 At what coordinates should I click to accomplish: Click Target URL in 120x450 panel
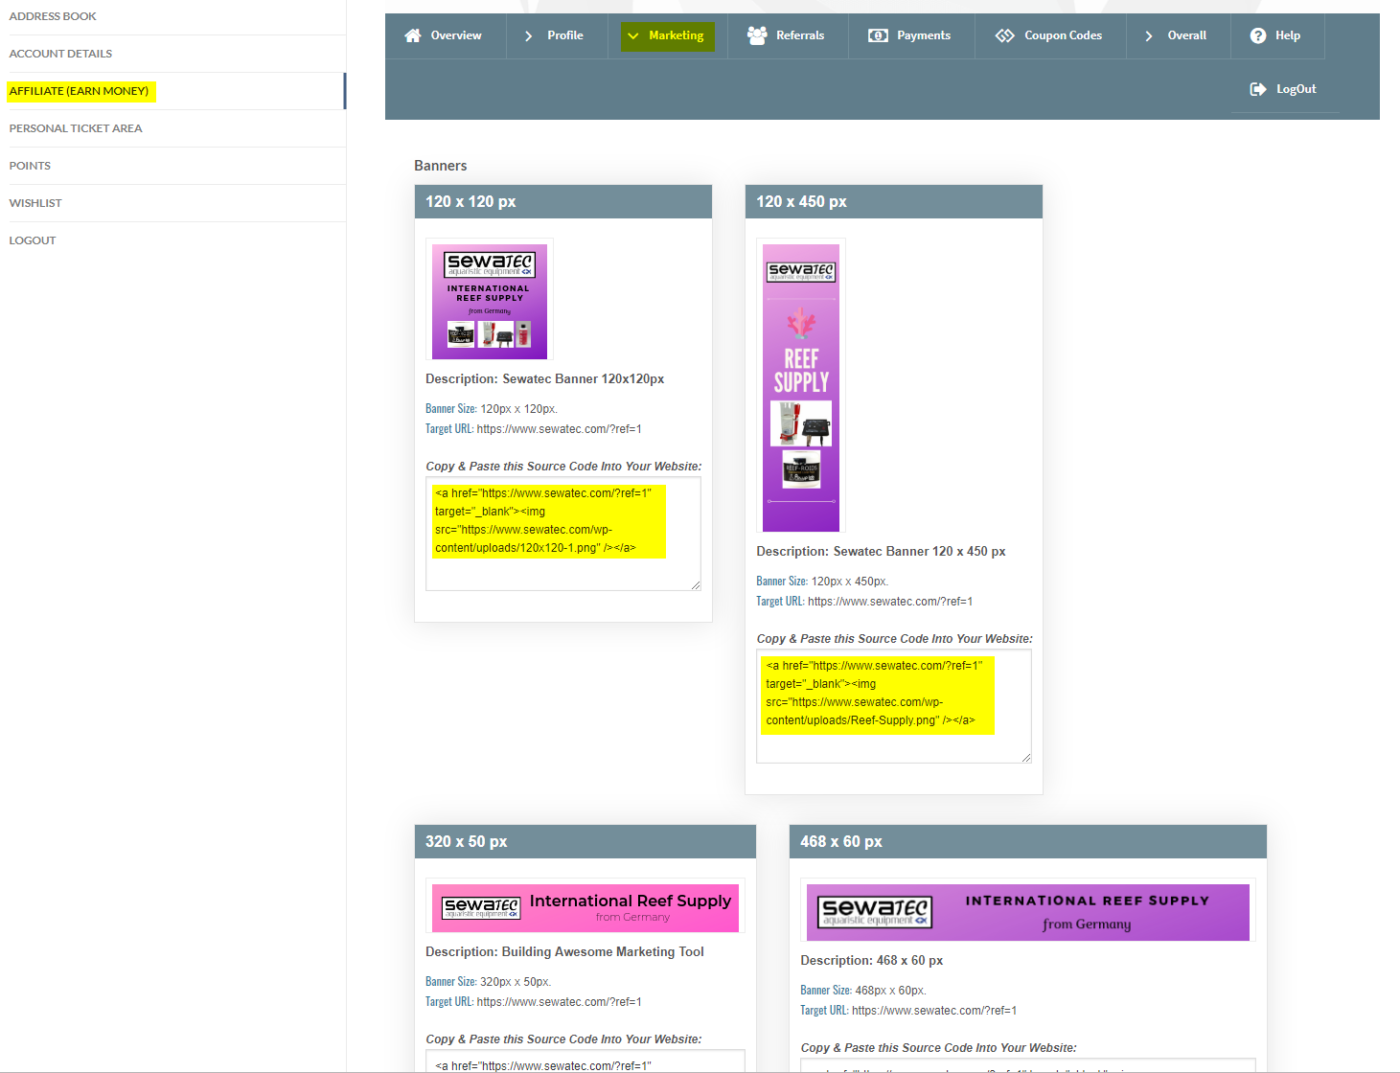pos(865,602)
